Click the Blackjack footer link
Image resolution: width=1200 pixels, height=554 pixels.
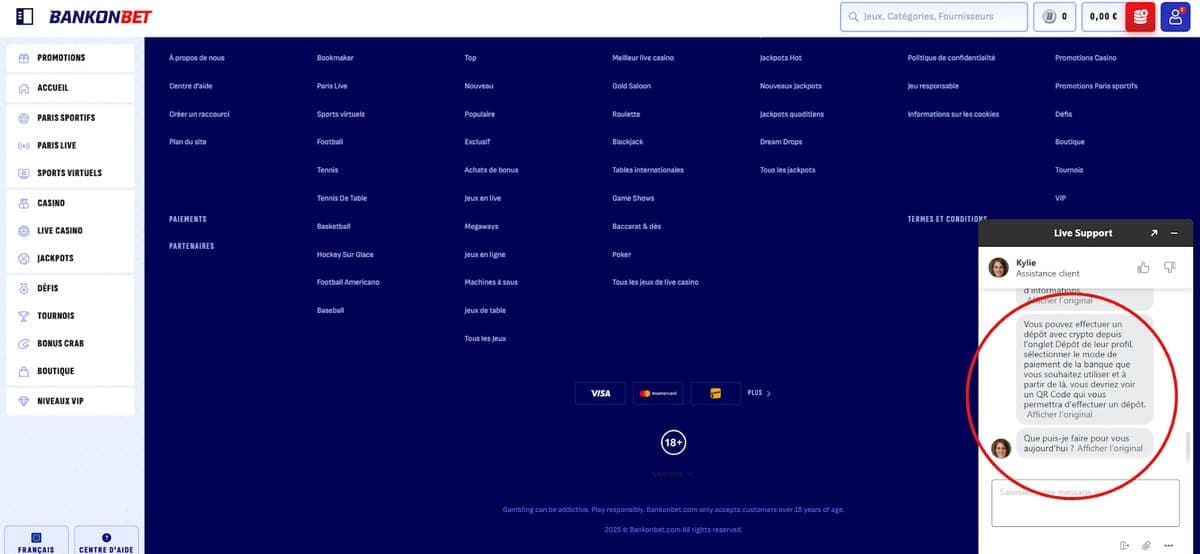pyautogui.click(x=627, y=142)
